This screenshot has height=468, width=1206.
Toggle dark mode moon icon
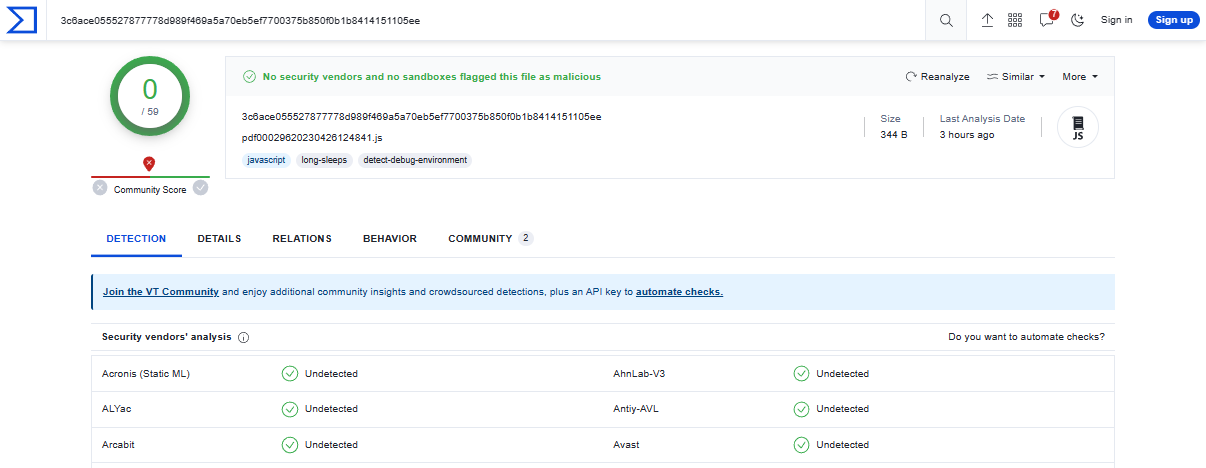[1077, 20]
